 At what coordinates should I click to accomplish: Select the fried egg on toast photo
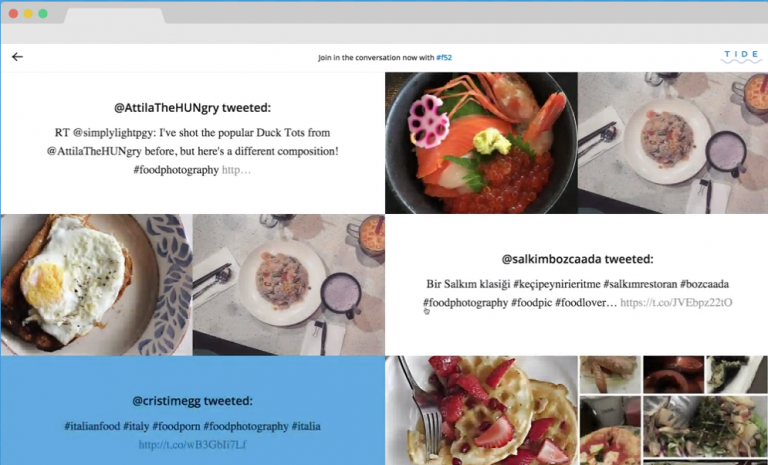tap(96, 285)
